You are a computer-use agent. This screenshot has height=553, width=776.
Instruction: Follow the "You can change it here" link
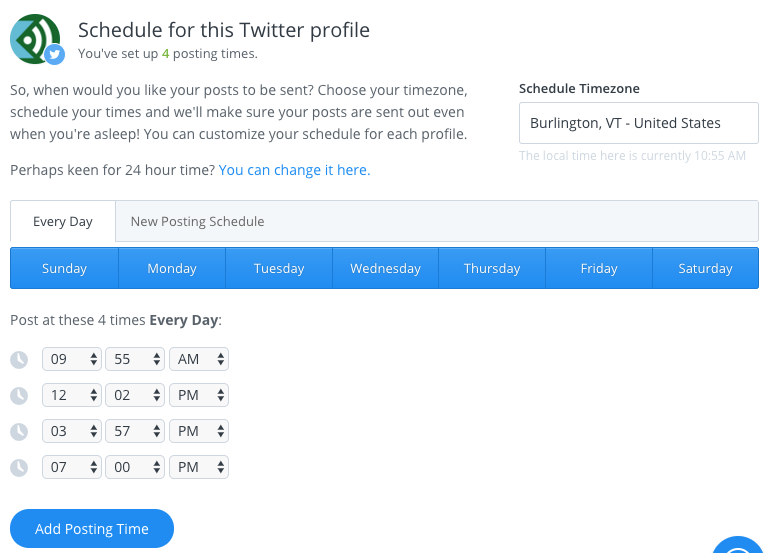click(x=294, y=170)
